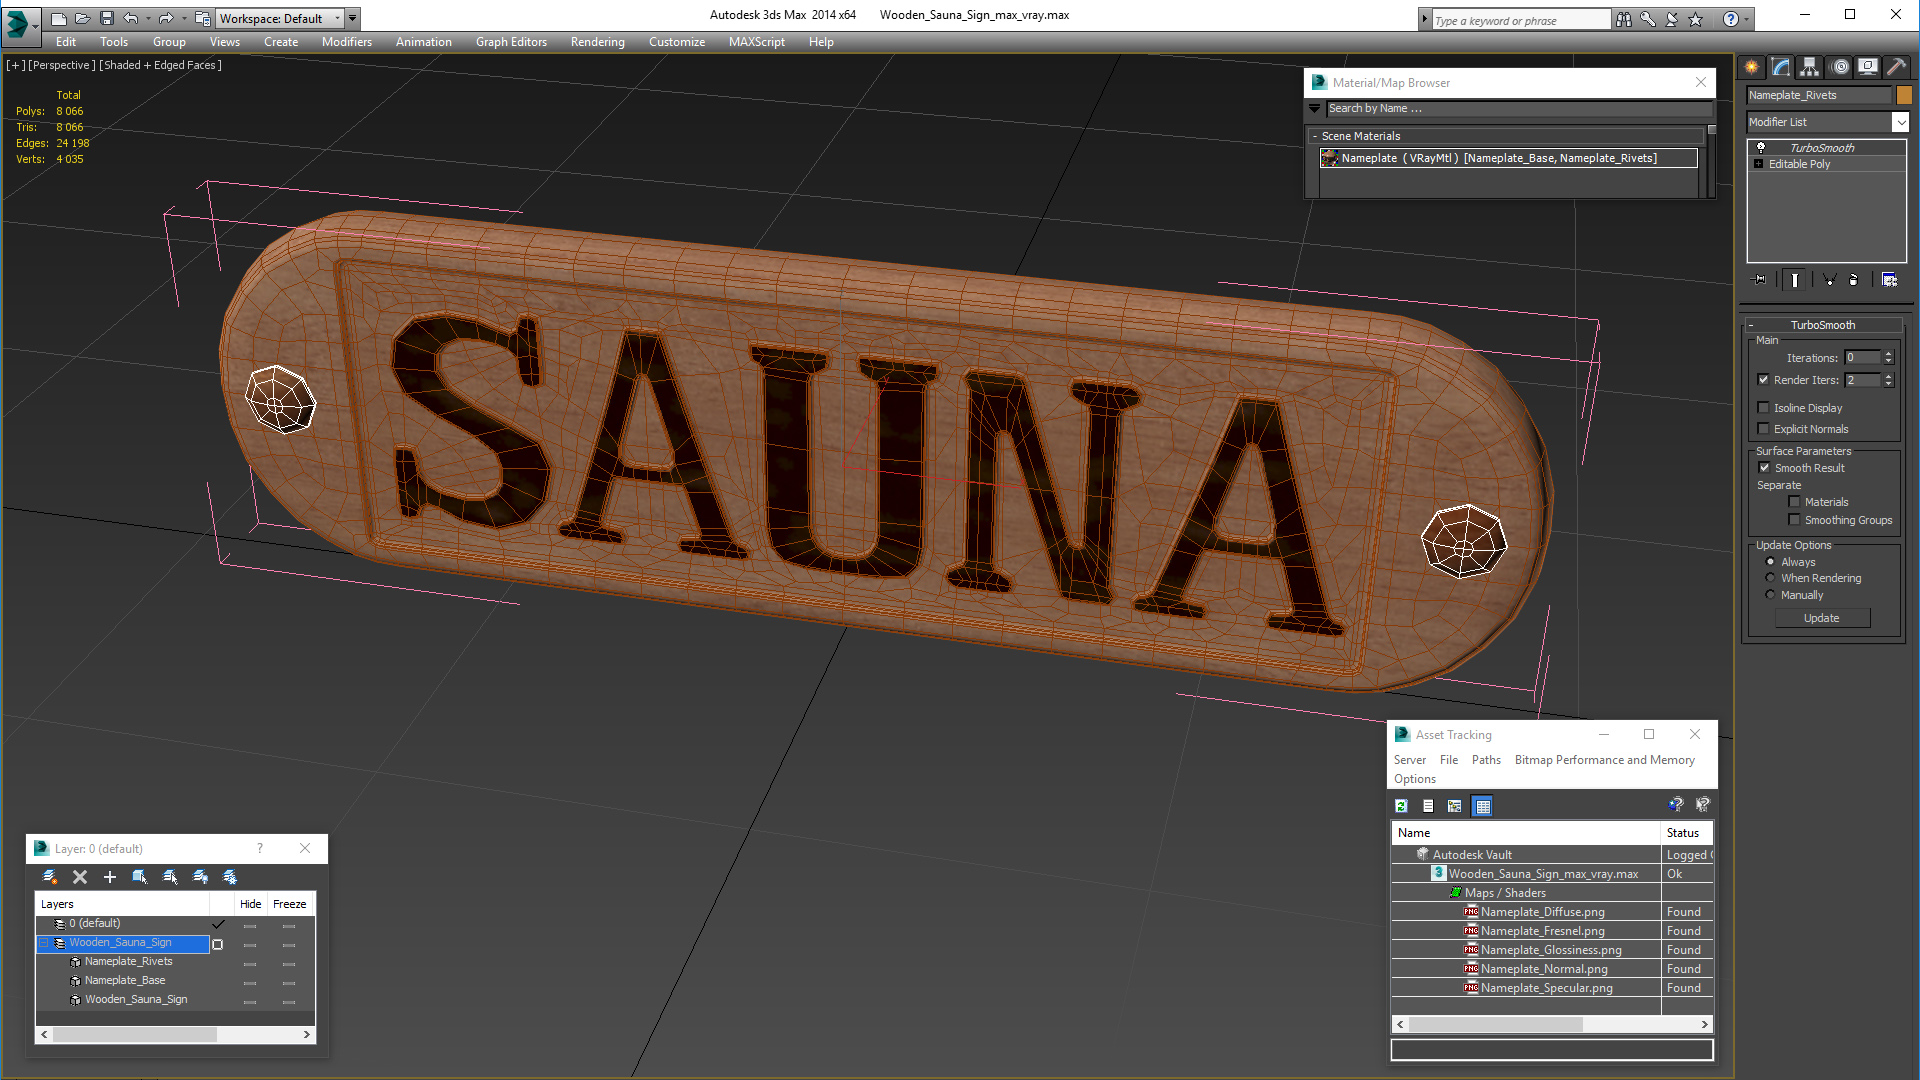Increase the Iterations spinner value
Screen dimensions: 1920x1080
(1888, 354)
